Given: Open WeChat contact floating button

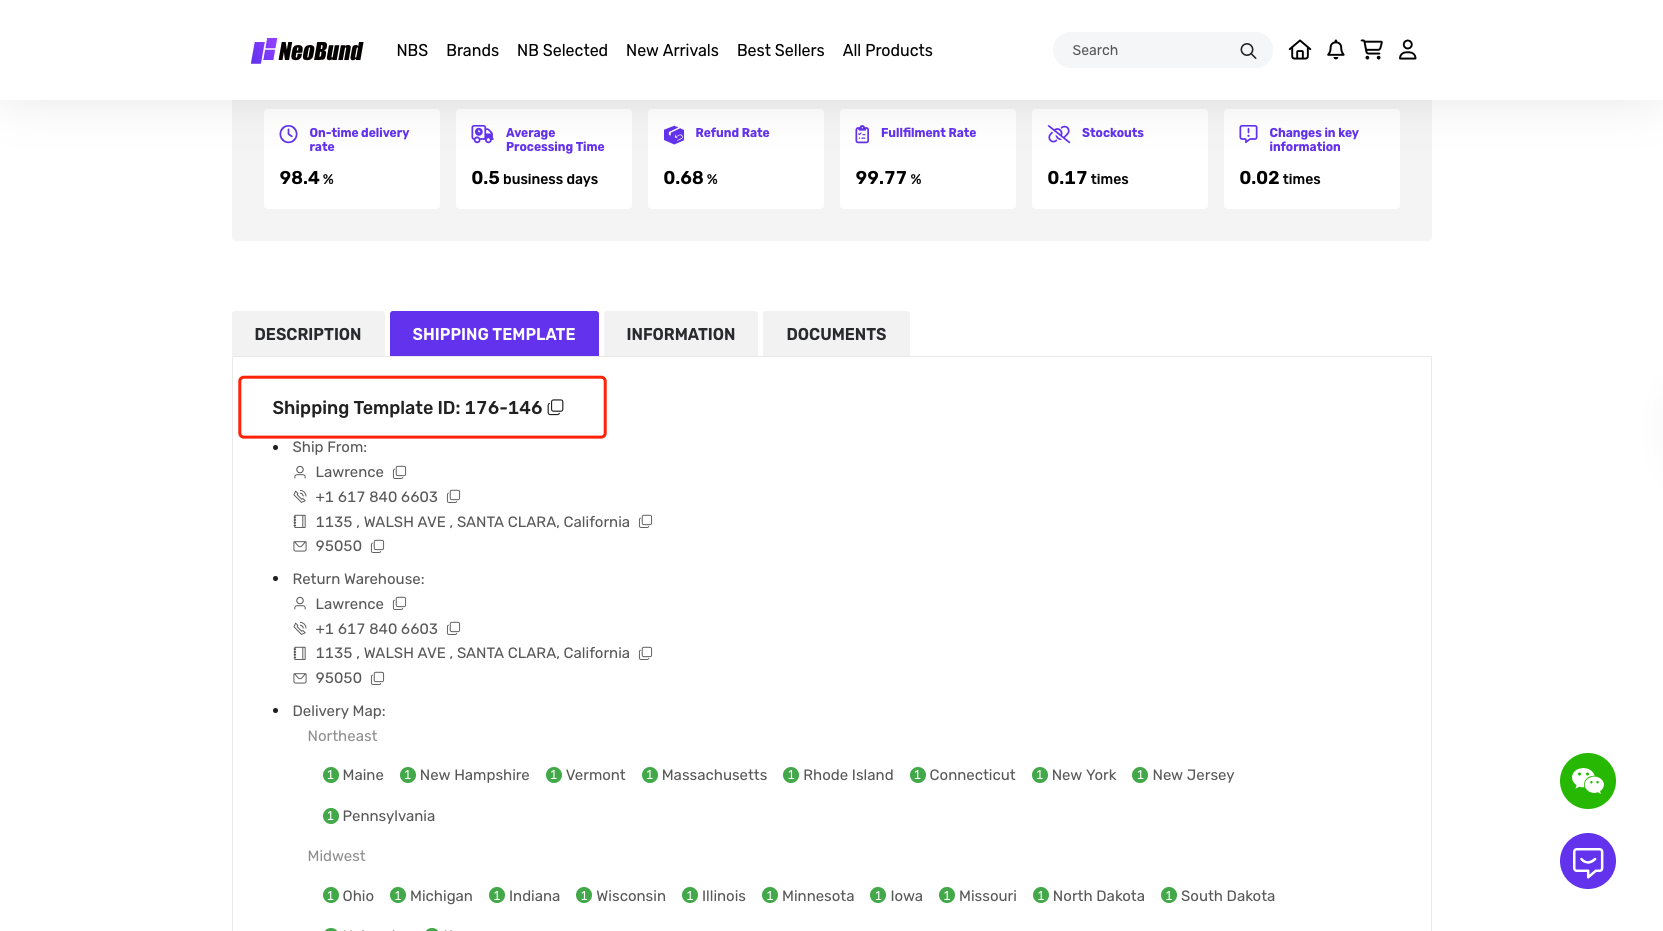Looking at the screenshot, I should [1587, 781].
